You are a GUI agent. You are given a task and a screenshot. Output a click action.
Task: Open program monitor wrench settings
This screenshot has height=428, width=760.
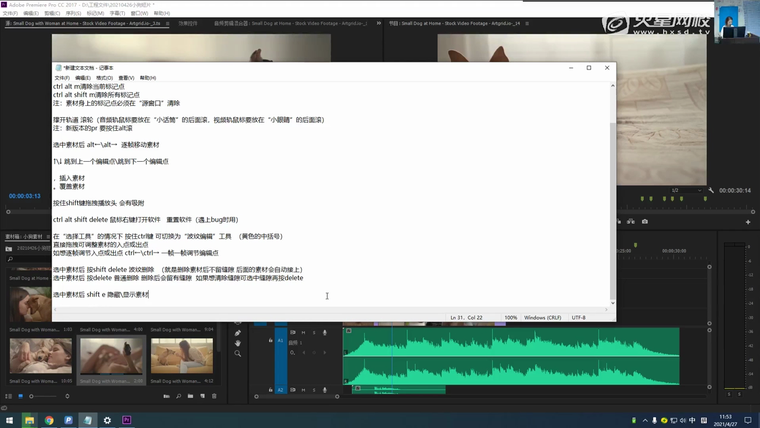pos(711,190)
